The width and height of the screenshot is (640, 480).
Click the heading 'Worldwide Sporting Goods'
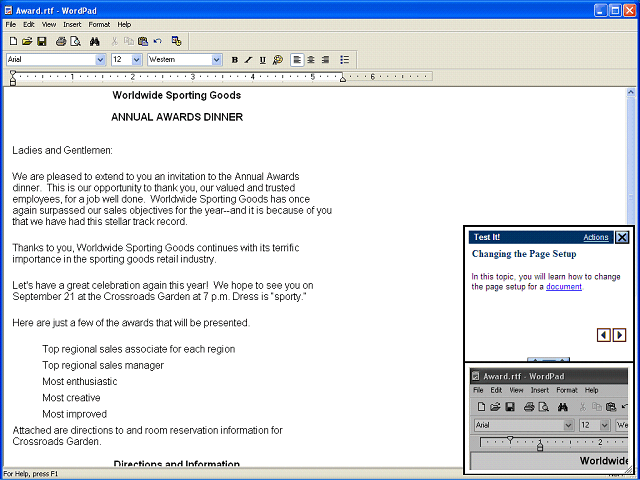click(177, 96)
